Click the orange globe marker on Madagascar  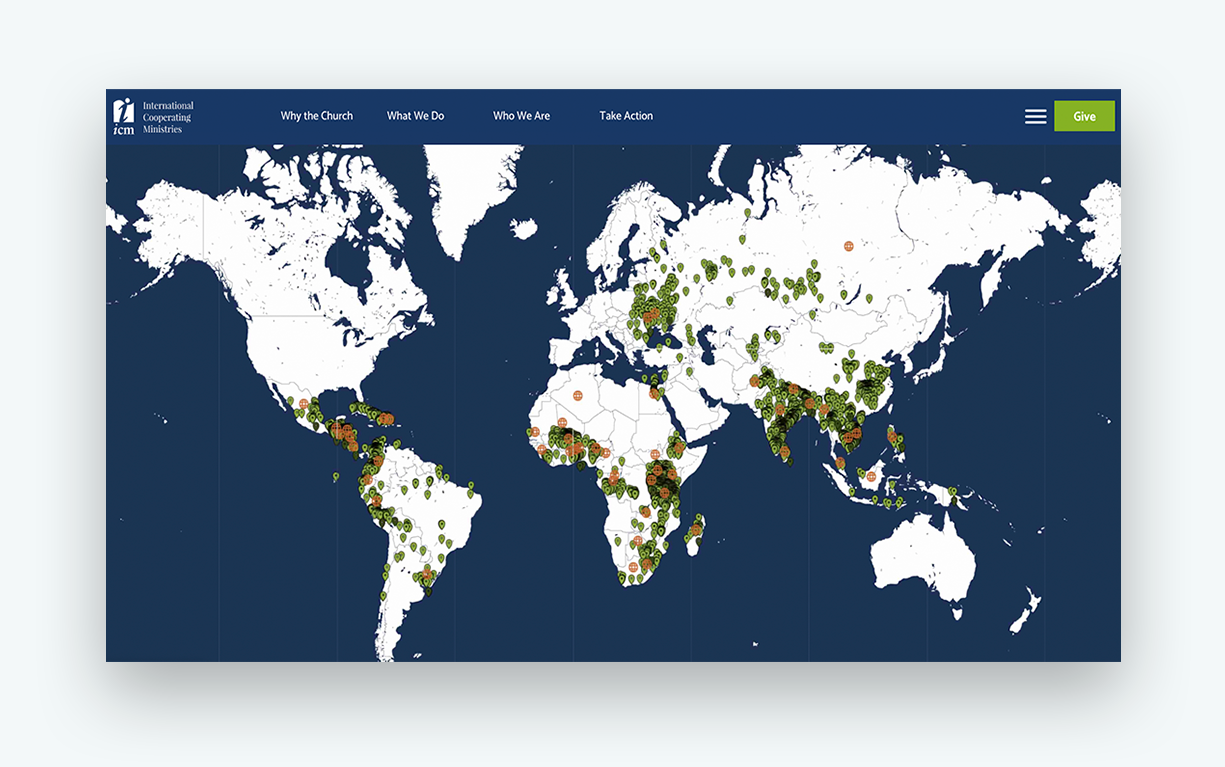tap(695, 530)
